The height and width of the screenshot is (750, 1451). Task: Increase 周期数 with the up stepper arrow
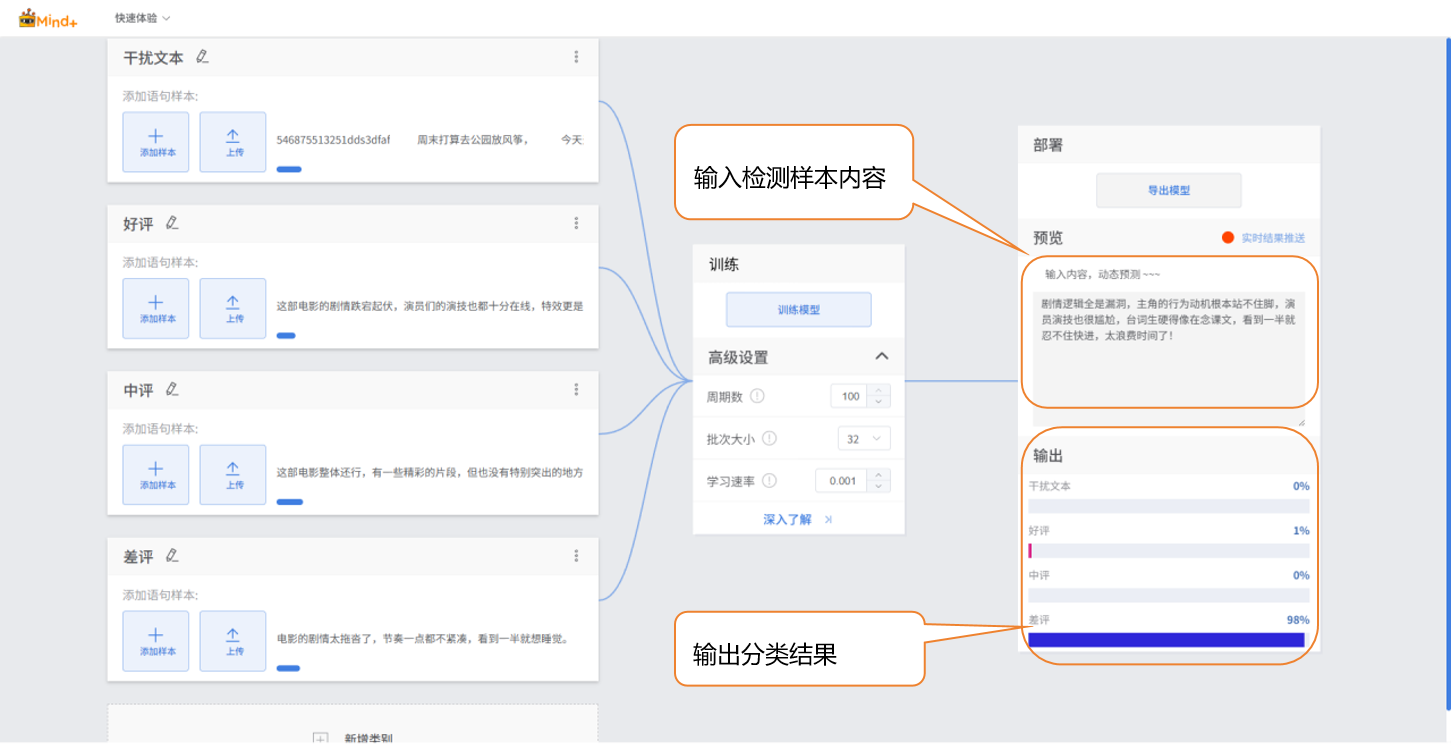[878, 390]
